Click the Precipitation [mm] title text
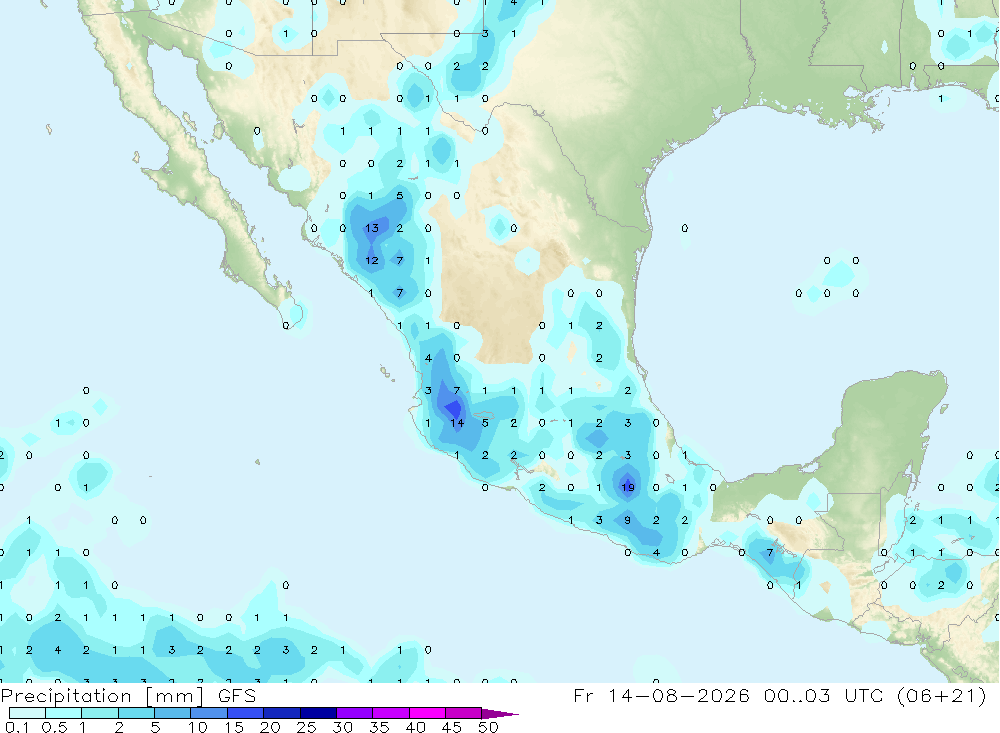Image resolution: width=1000 pixels, height=733 pixels. [x=102, y=695]
